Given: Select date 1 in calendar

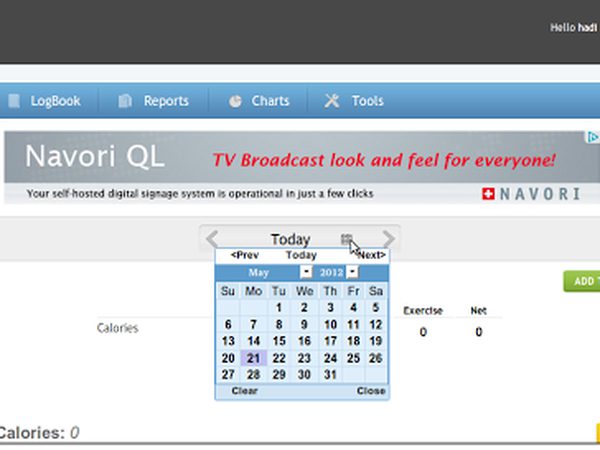Looking at the screenshot, I should pos(279,308).
